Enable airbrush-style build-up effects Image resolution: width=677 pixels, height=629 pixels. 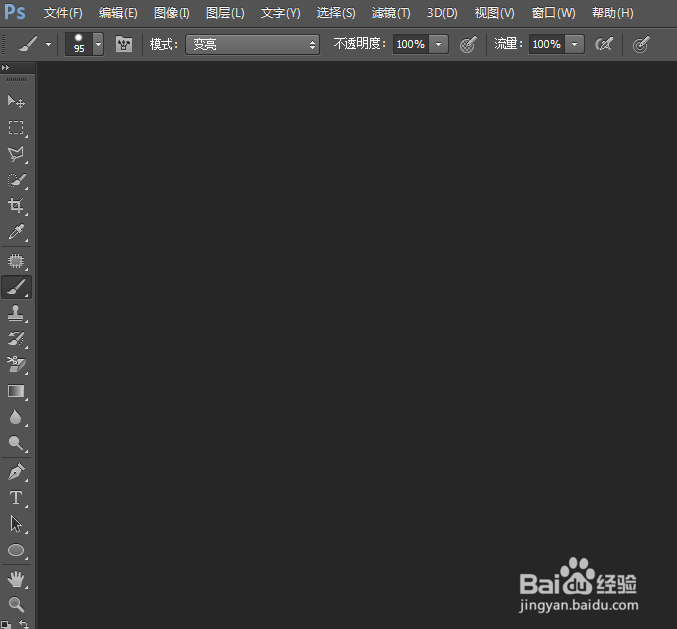(604, 44)
